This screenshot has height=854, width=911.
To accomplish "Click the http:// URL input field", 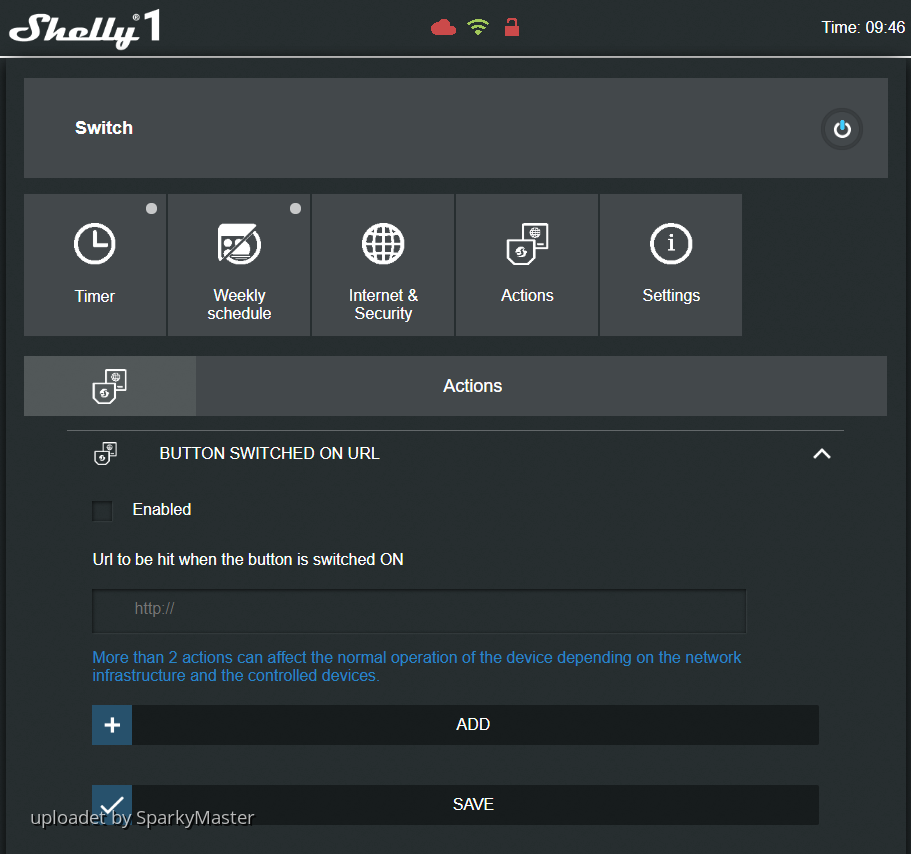I will pos(419,610).
